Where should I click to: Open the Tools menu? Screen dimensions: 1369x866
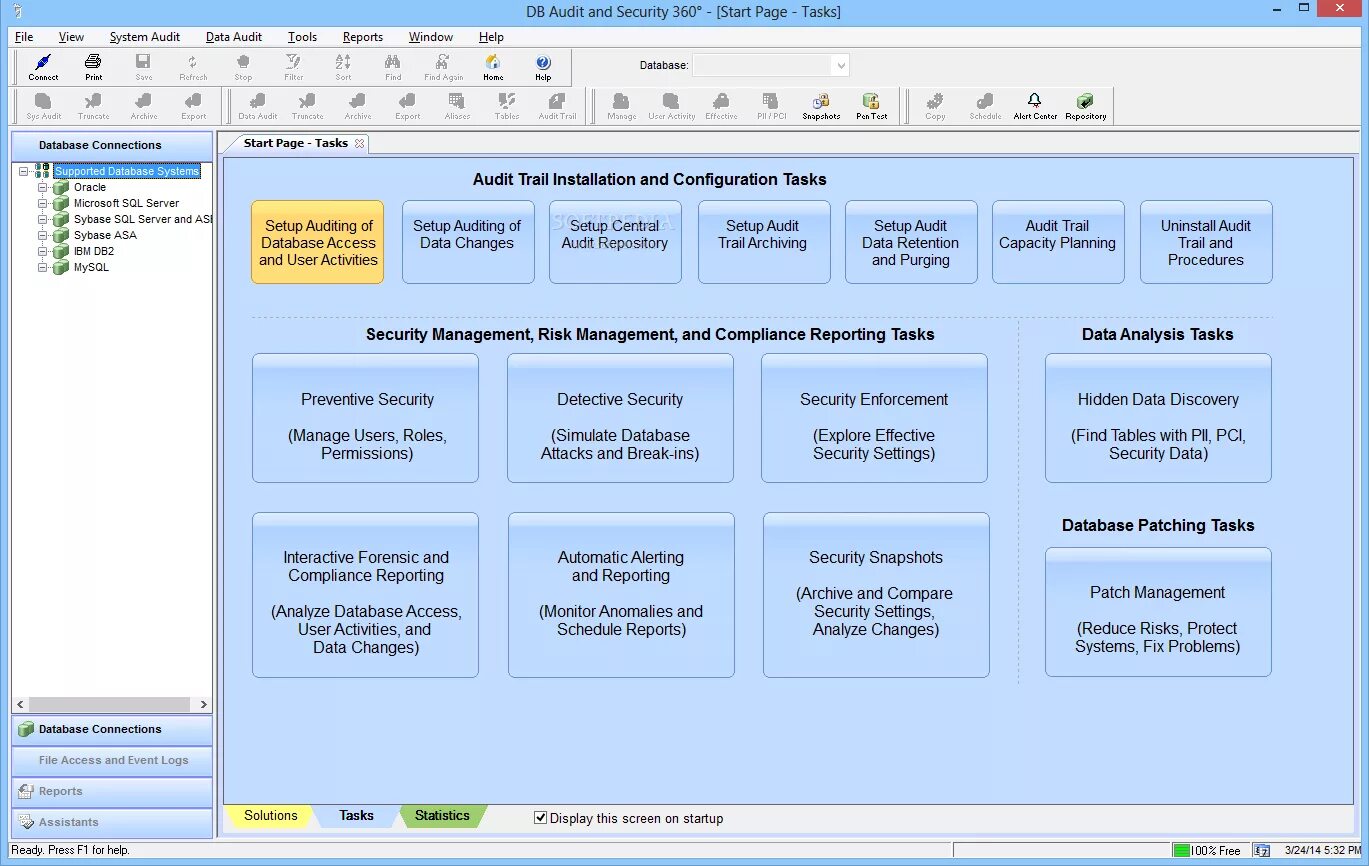302,37
